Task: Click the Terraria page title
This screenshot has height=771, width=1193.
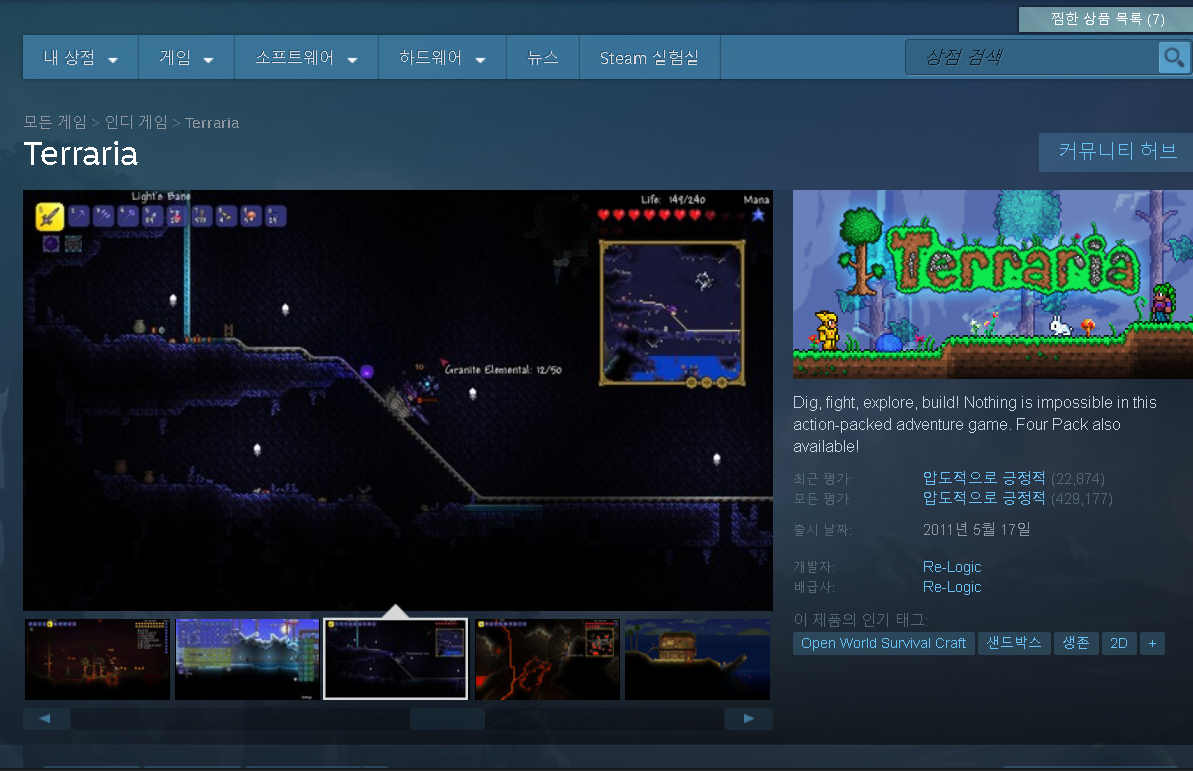Action: pos(81,154)
